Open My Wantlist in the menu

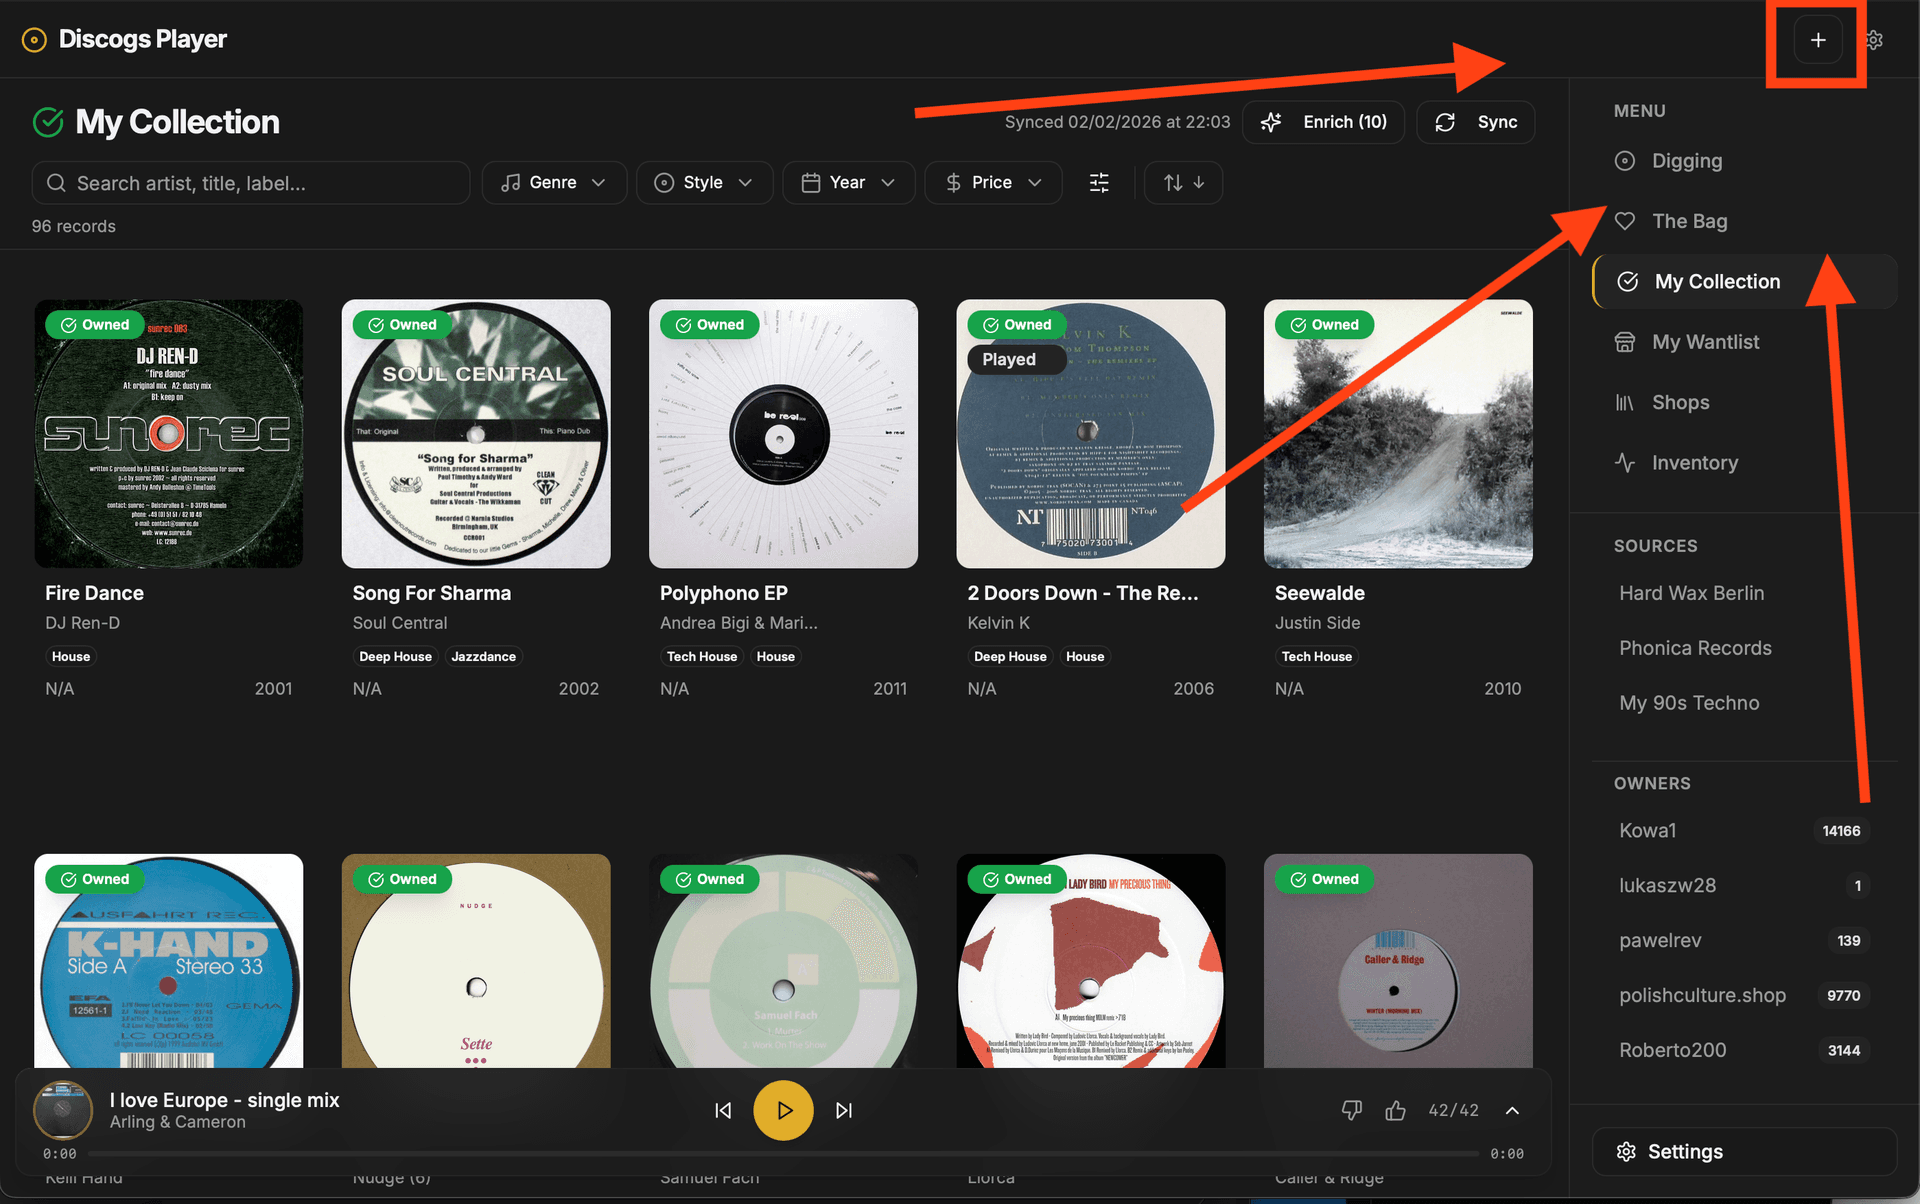[1705, 341]
